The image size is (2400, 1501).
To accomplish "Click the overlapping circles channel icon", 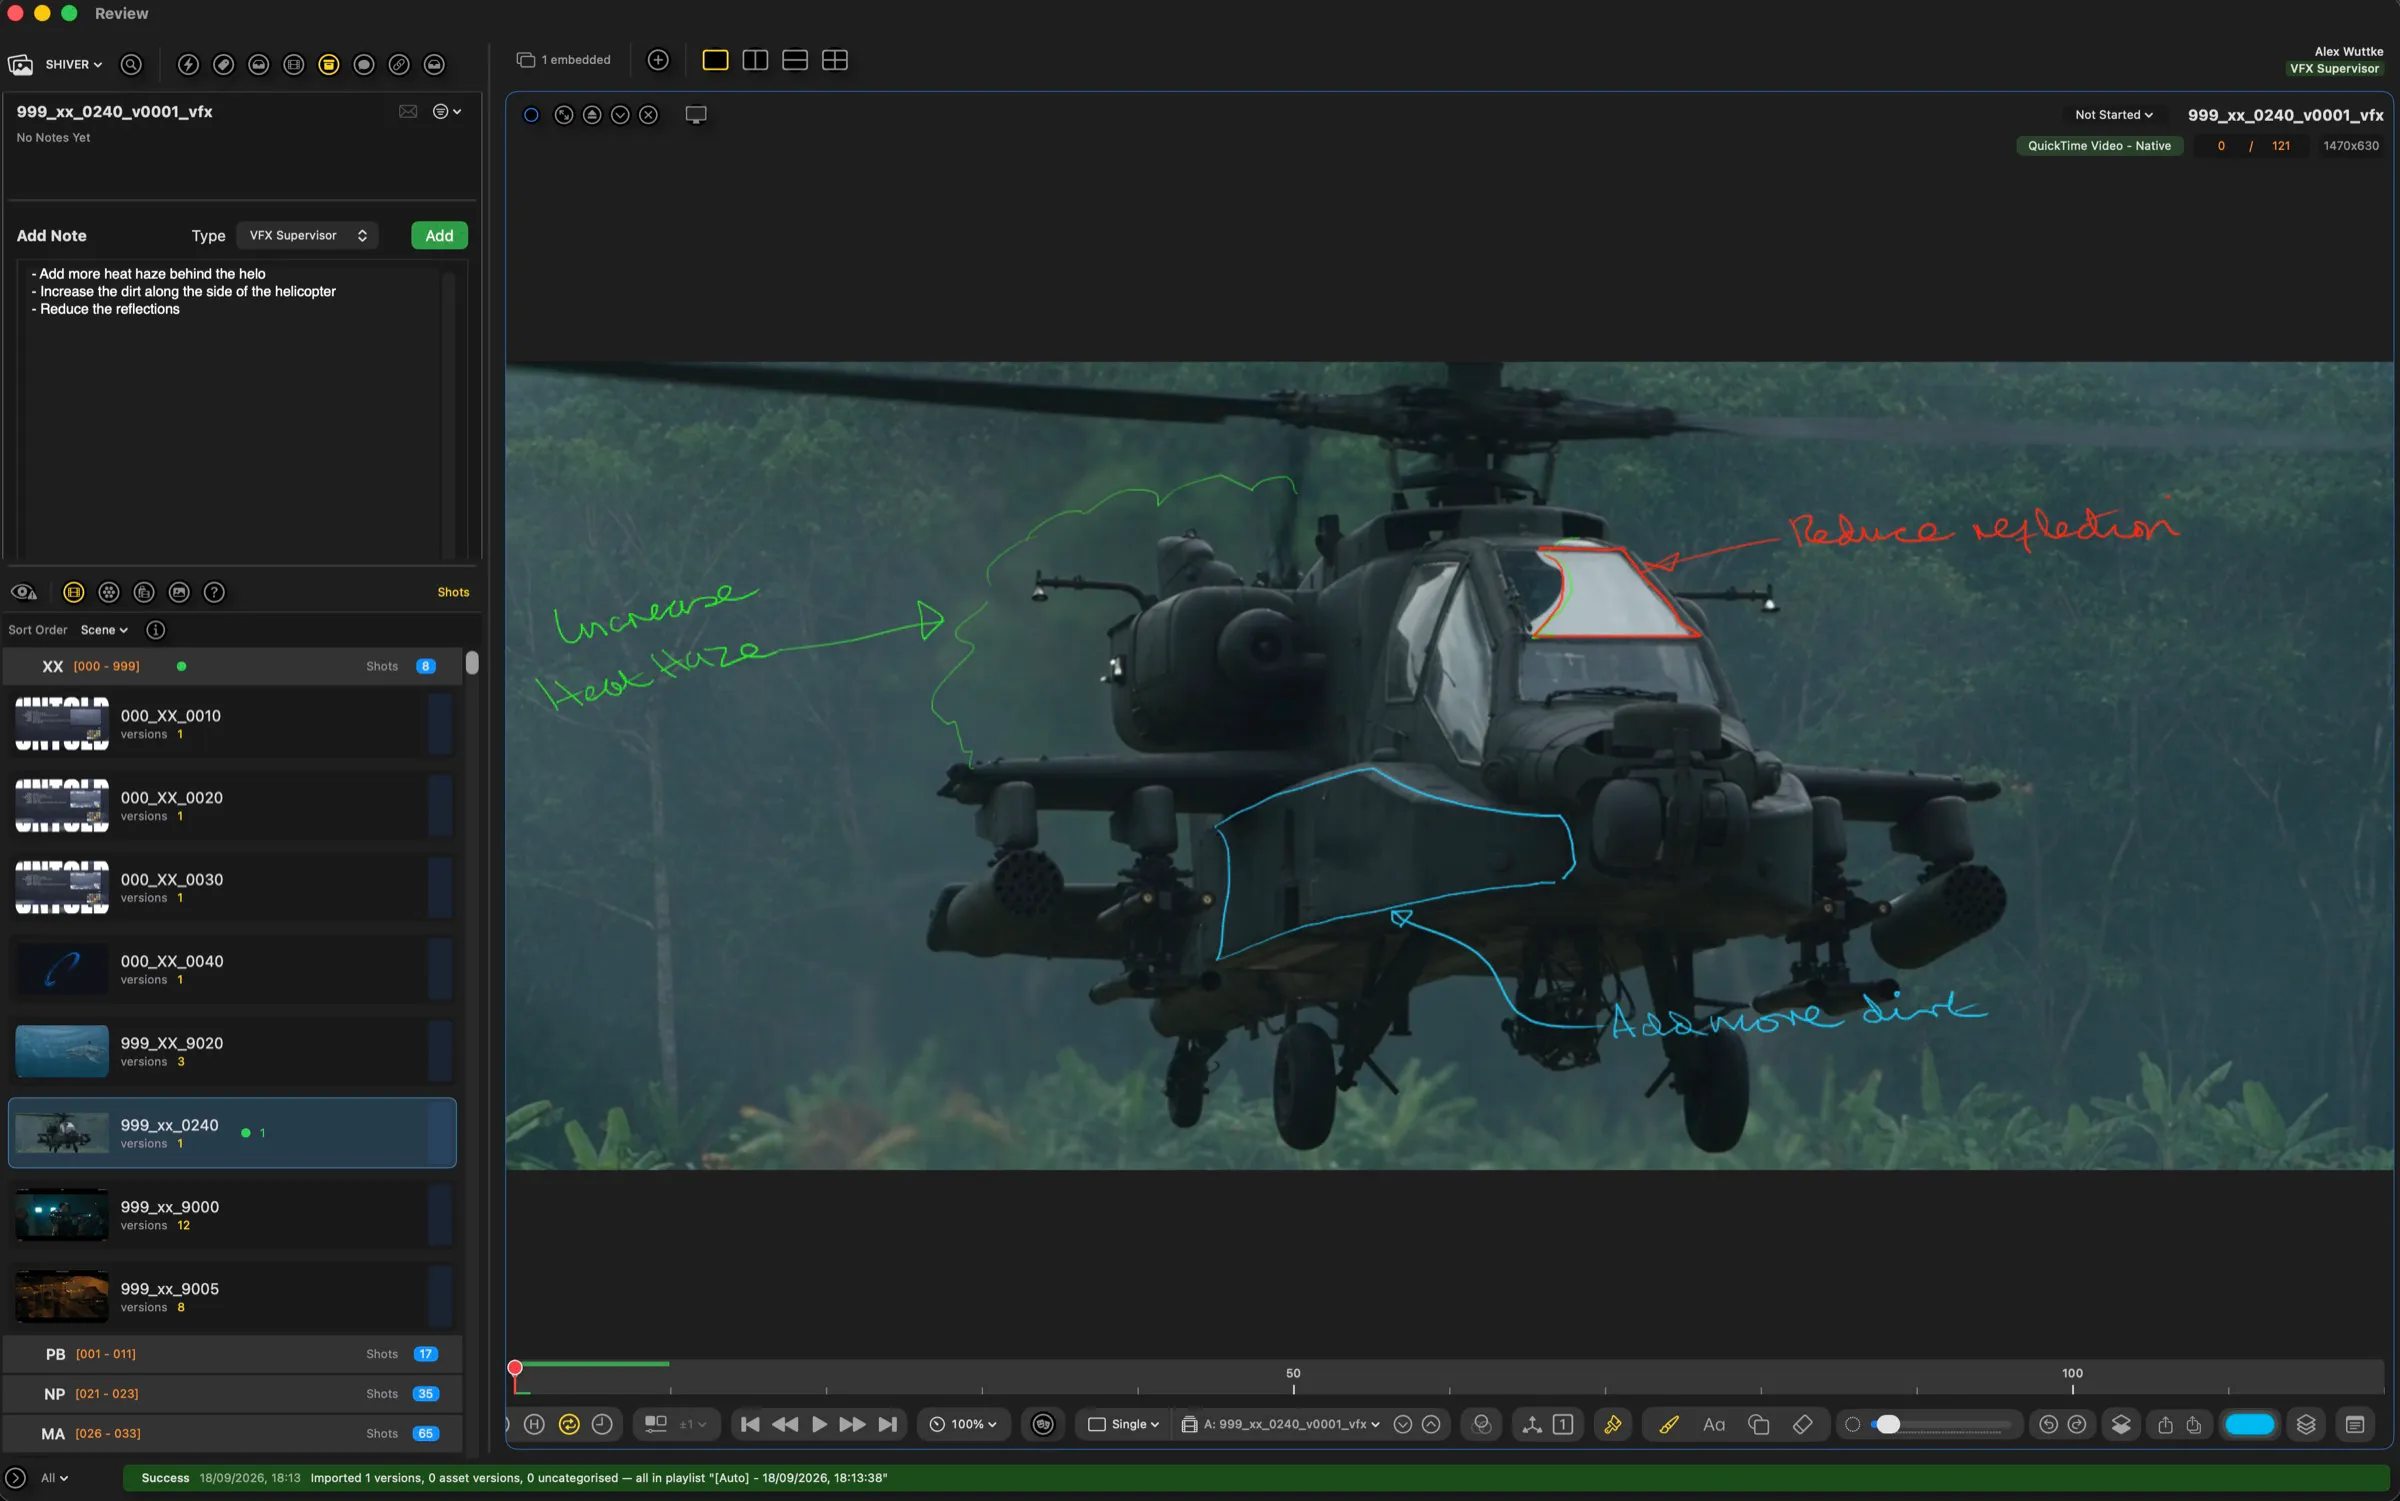I will click(x=1482, y=1424).
